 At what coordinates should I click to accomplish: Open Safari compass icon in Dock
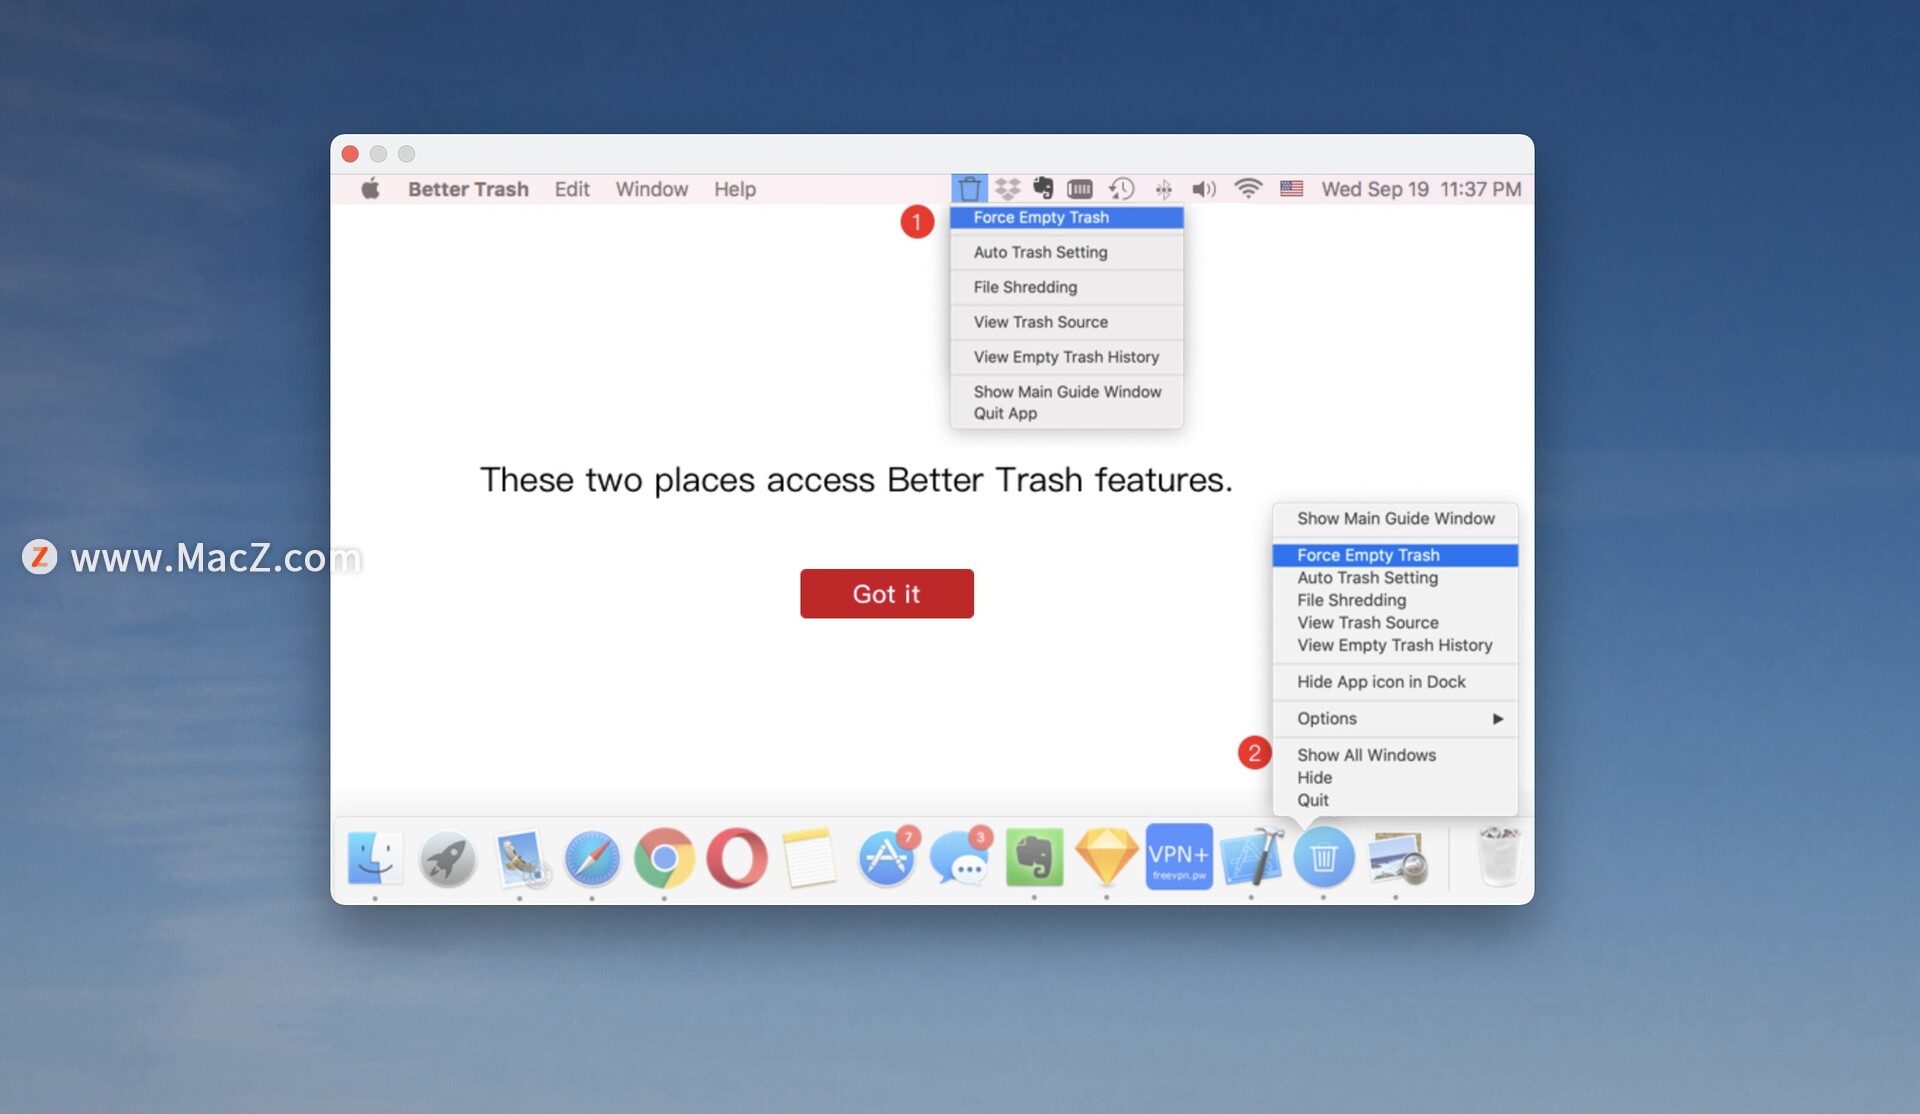(x=592, y=858)
